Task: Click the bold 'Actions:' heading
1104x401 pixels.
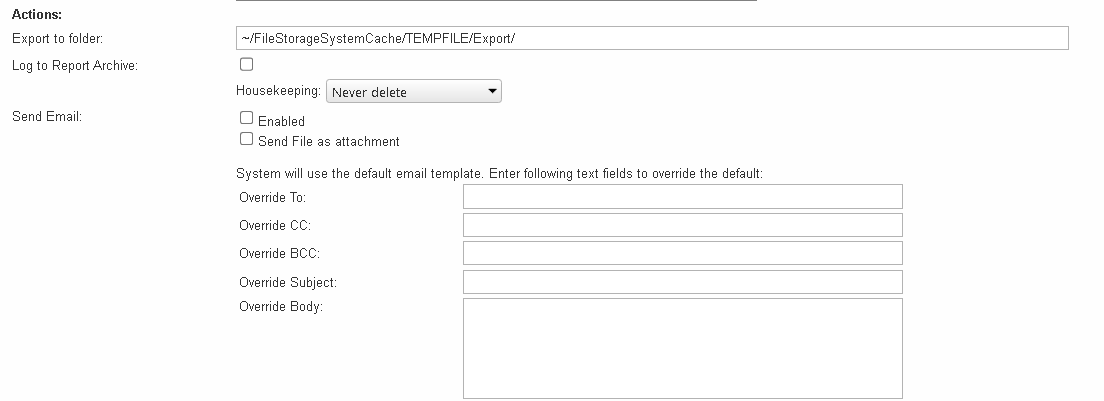Action: pos(37,14)
